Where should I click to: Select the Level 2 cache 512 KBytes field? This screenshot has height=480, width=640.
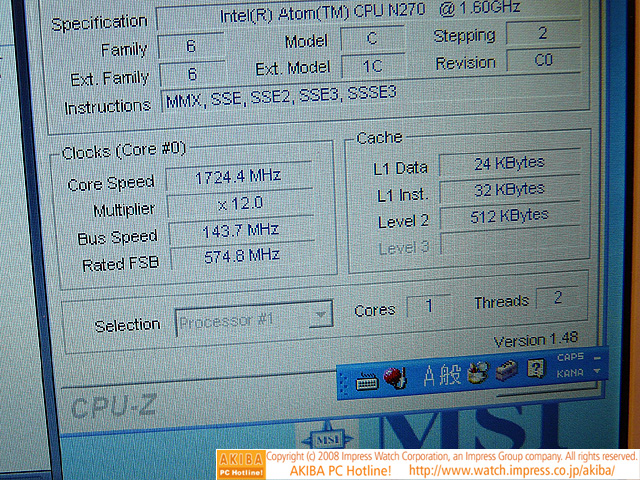coord(510,215)
